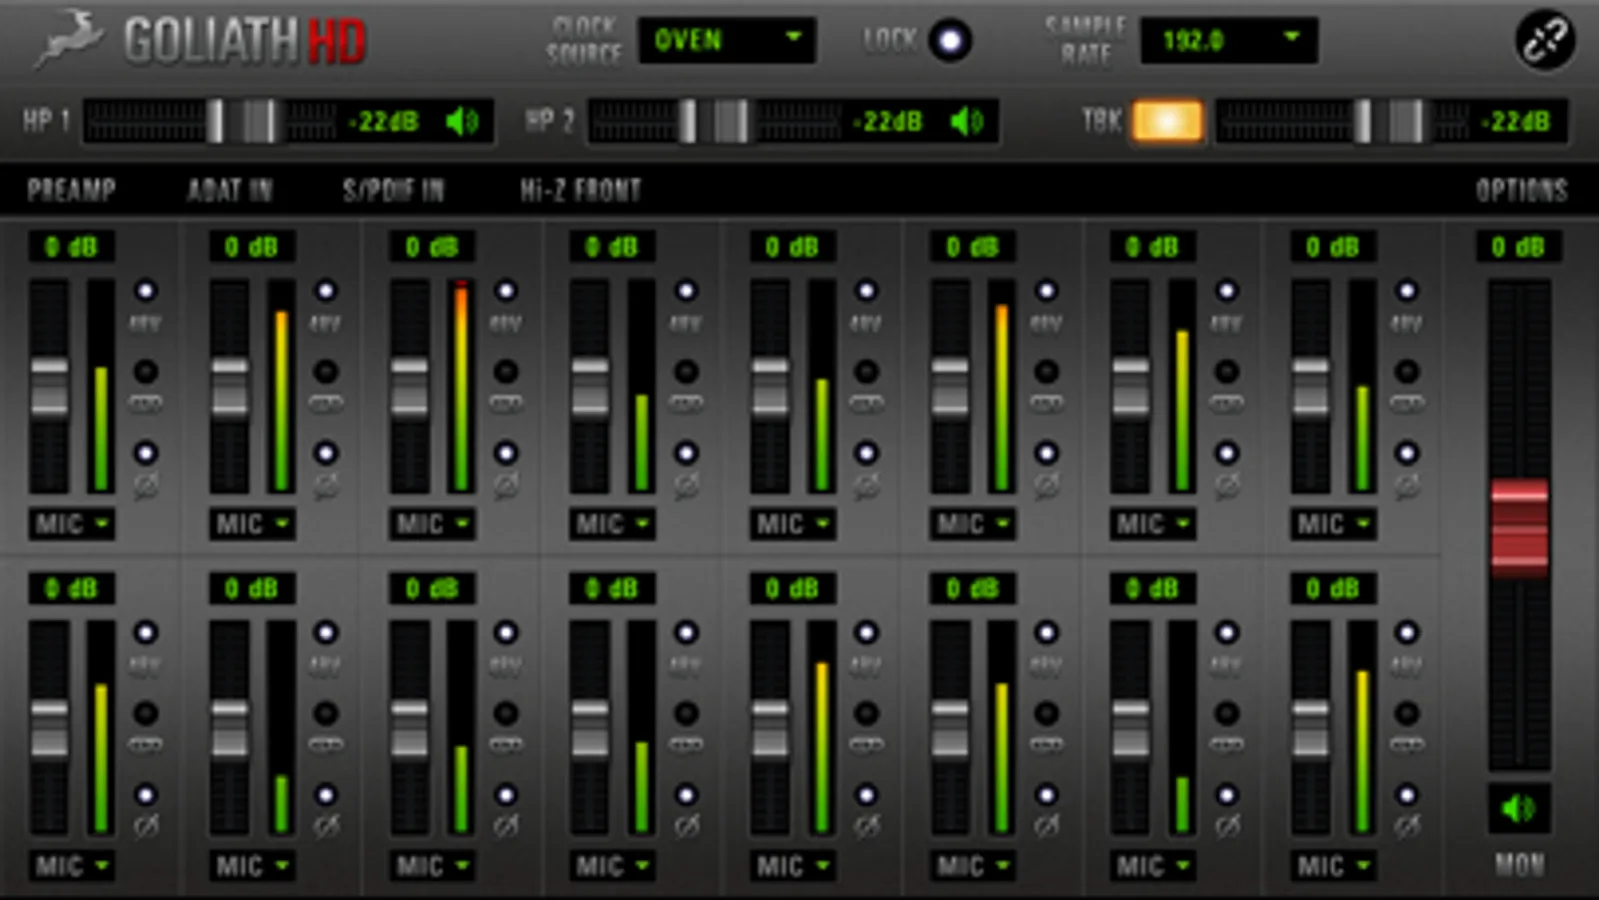This screenshot has height=900, width=1599.
Task: Click link chain symbol on fifth top-row channel
Action: [x=866, y=404]
